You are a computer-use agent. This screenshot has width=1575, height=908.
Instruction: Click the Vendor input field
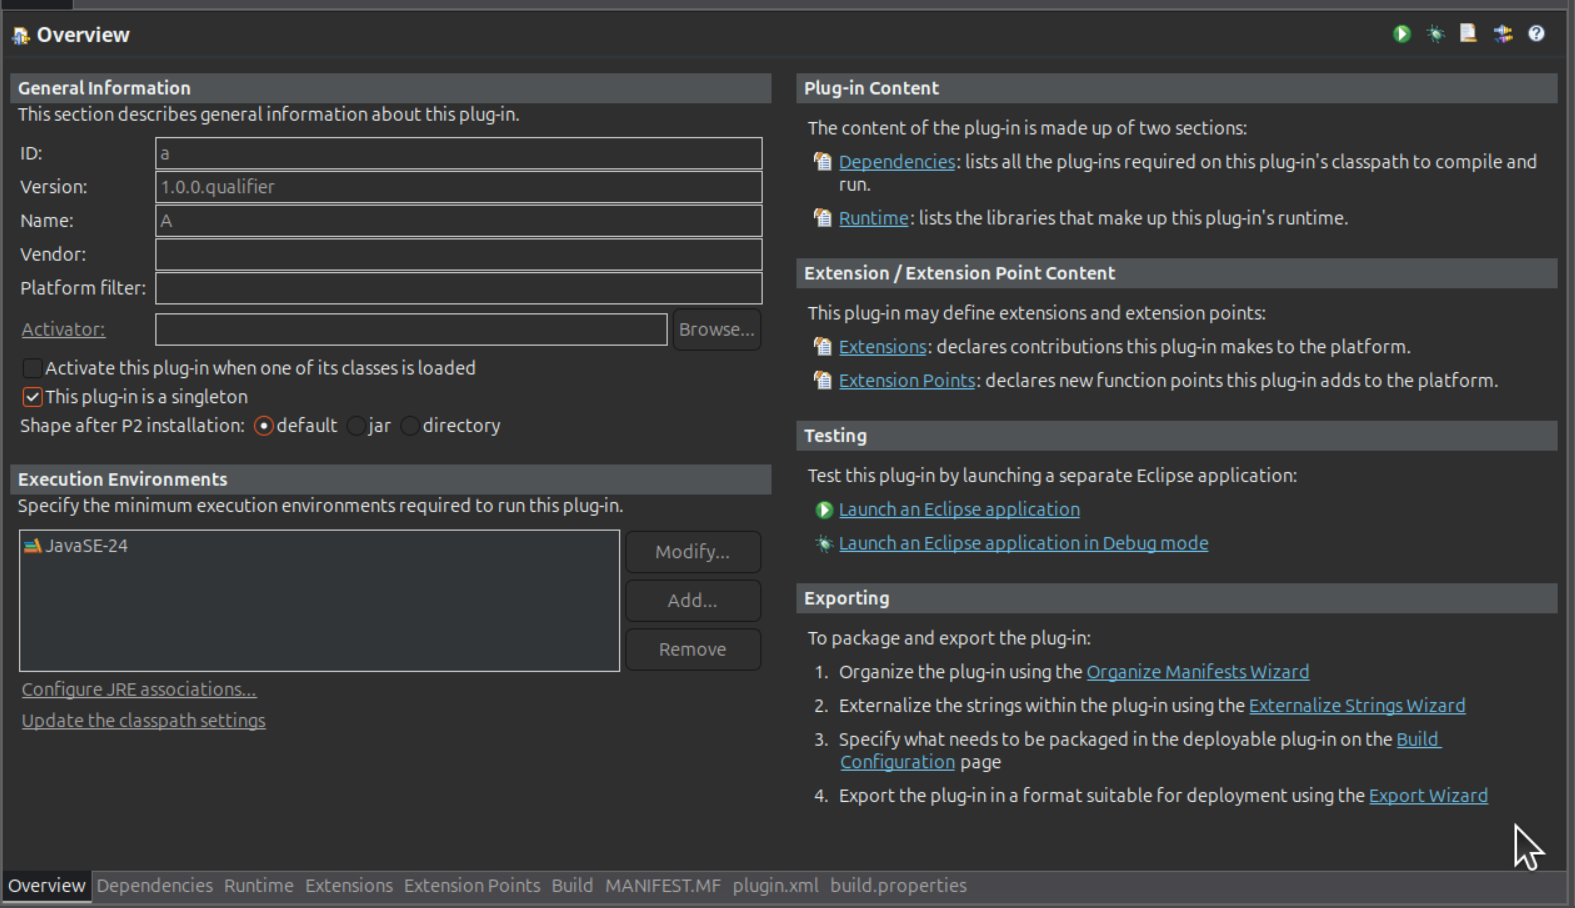[459, 254]
